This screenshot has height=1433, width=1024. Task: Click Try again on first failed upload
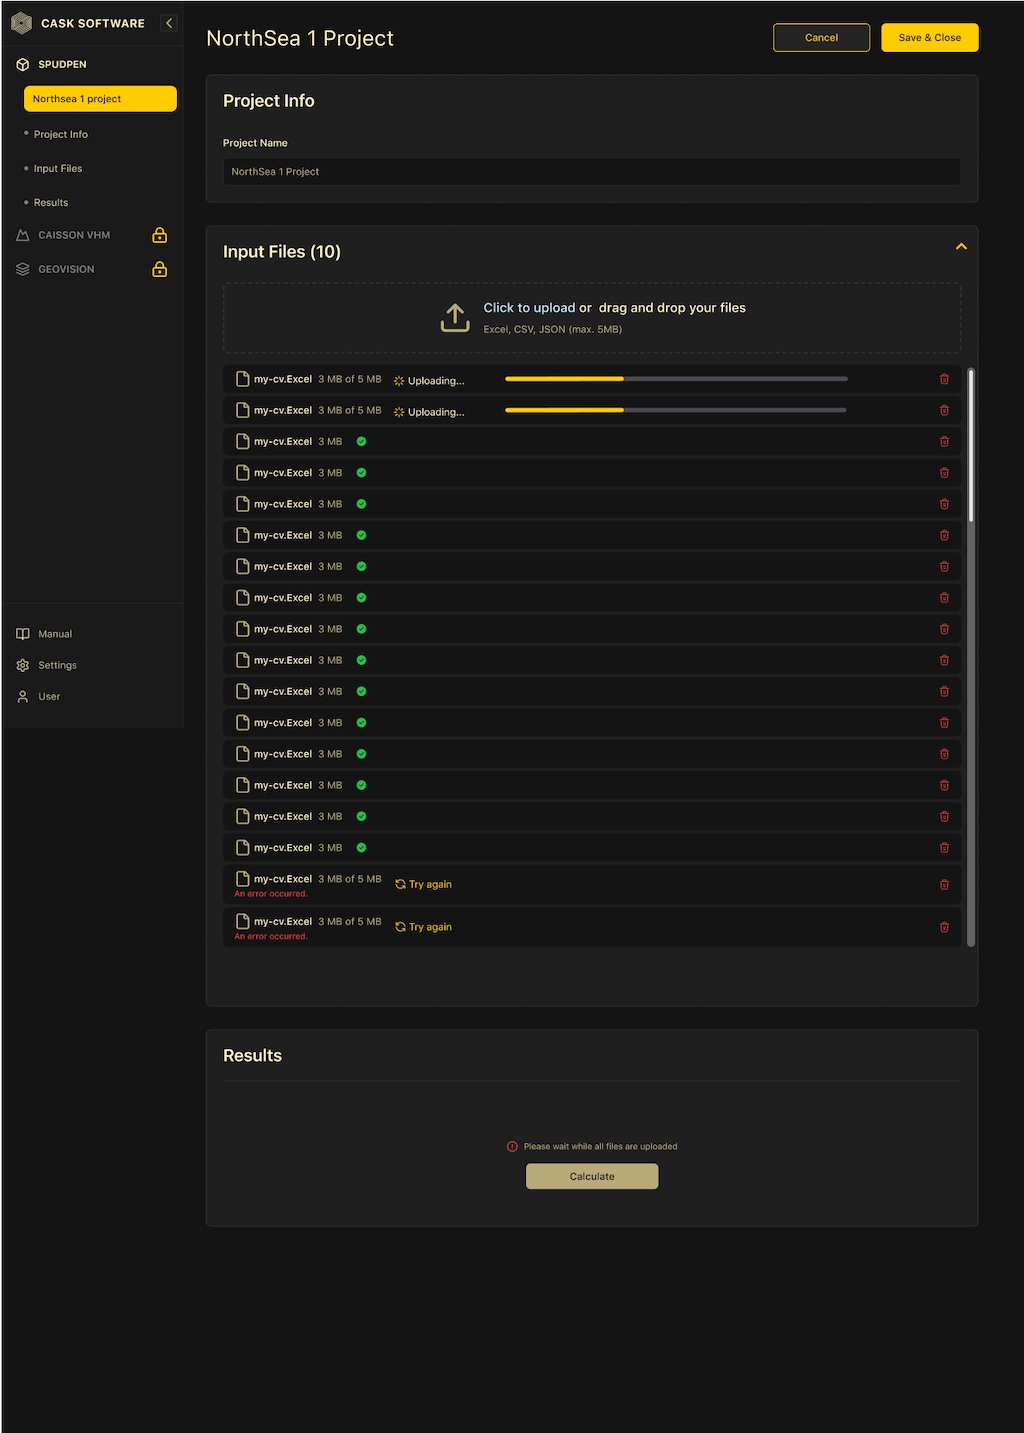[x=424, y=885]
